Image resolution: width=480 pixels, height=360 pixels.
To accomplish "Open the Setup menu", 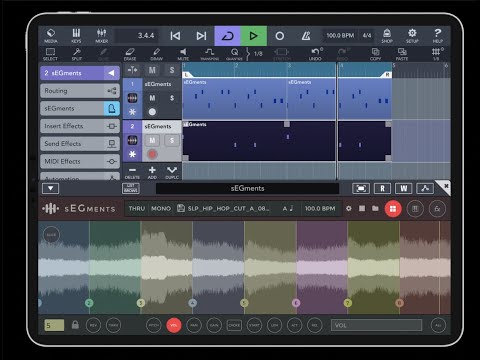I will point(412,36).
